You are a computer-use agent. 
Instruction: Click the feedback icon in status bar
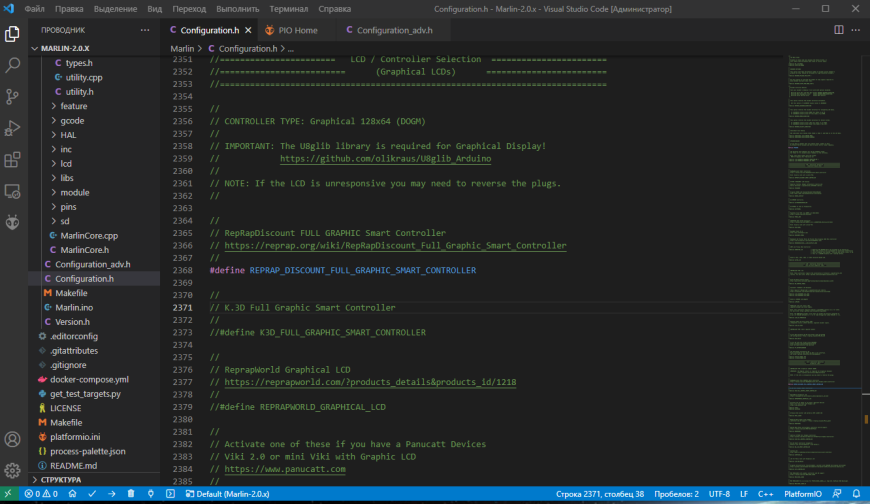tap(837, 493)
